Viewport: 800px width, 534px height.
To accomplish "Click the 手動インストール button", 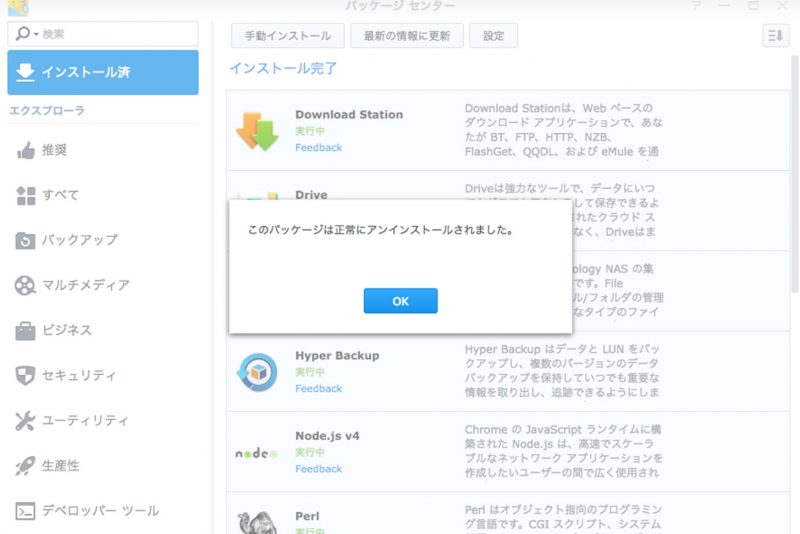I will [x=288, y=36].
